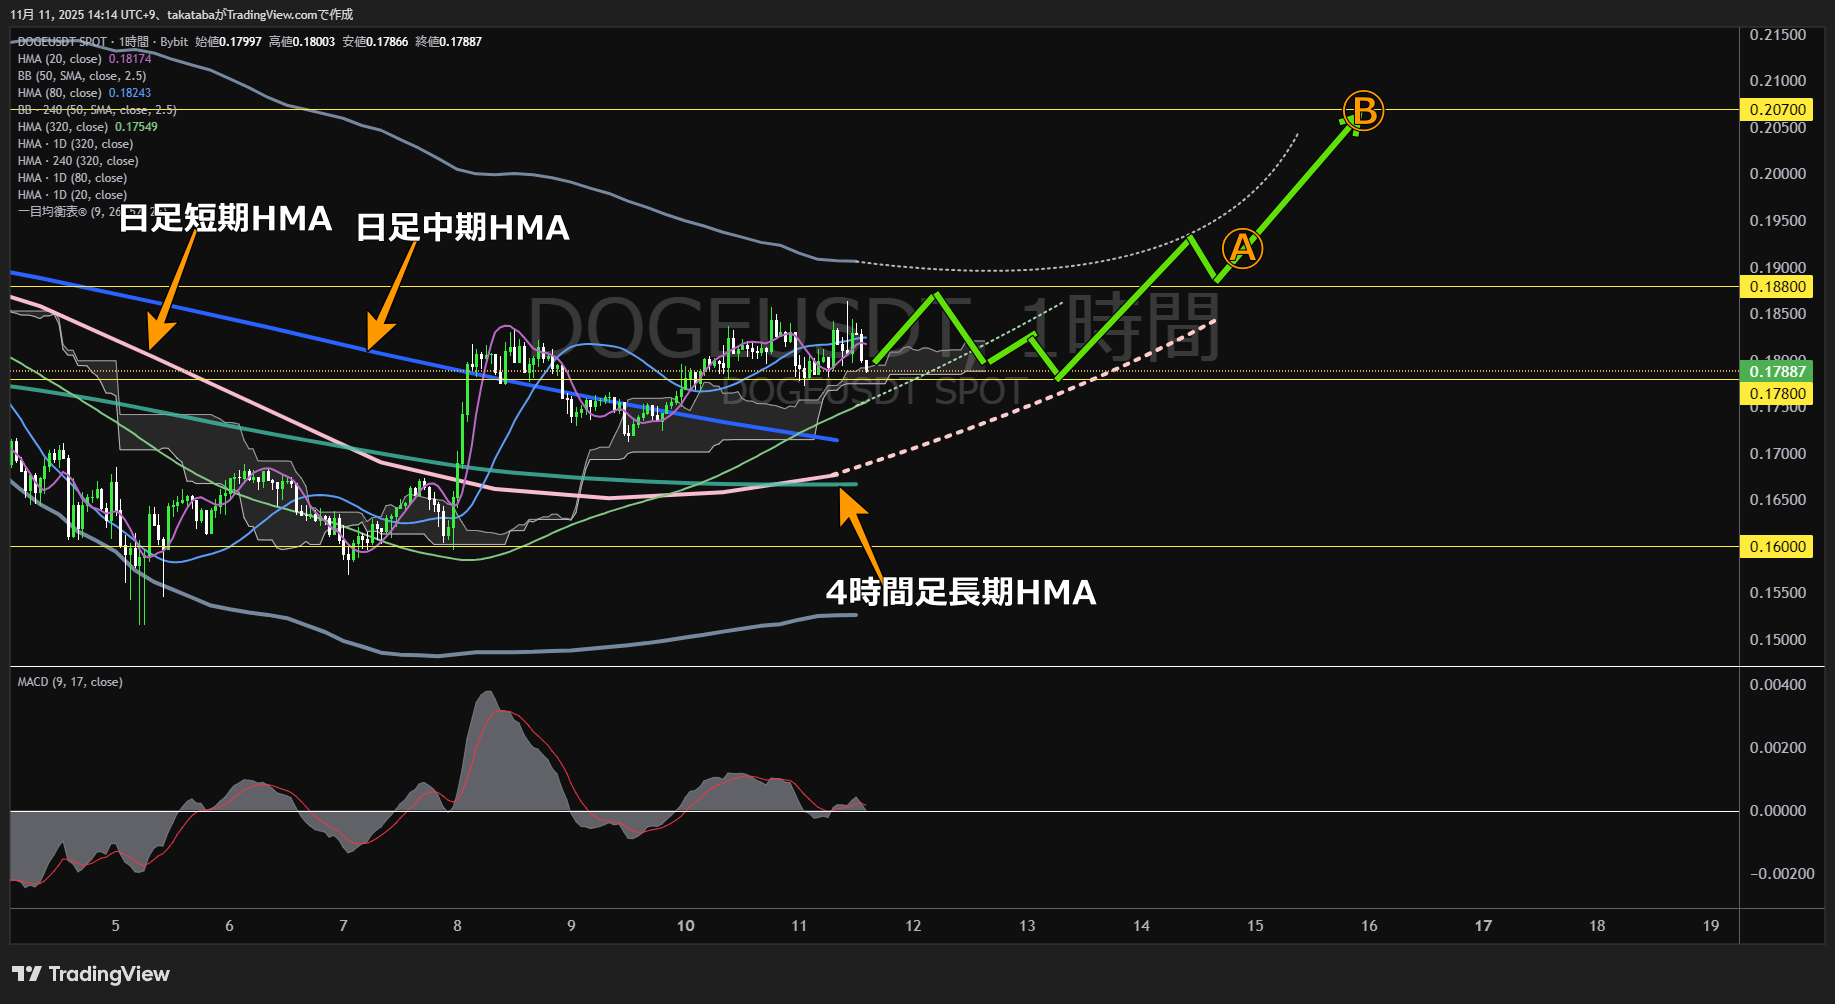
Task: Click the TradingView logo at the bottom
Action: point(91,974)
